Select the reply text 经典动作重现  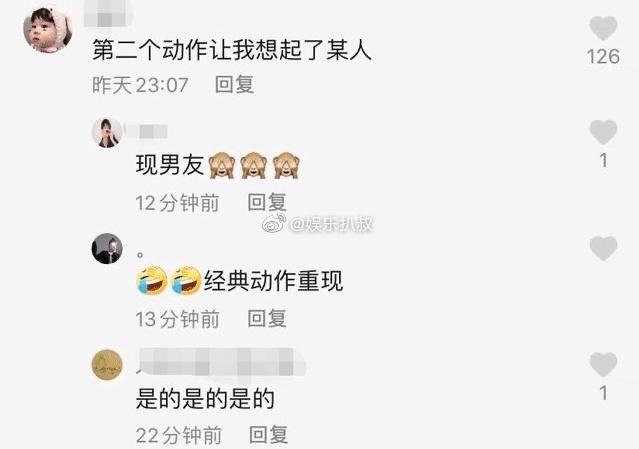point(273,281)
